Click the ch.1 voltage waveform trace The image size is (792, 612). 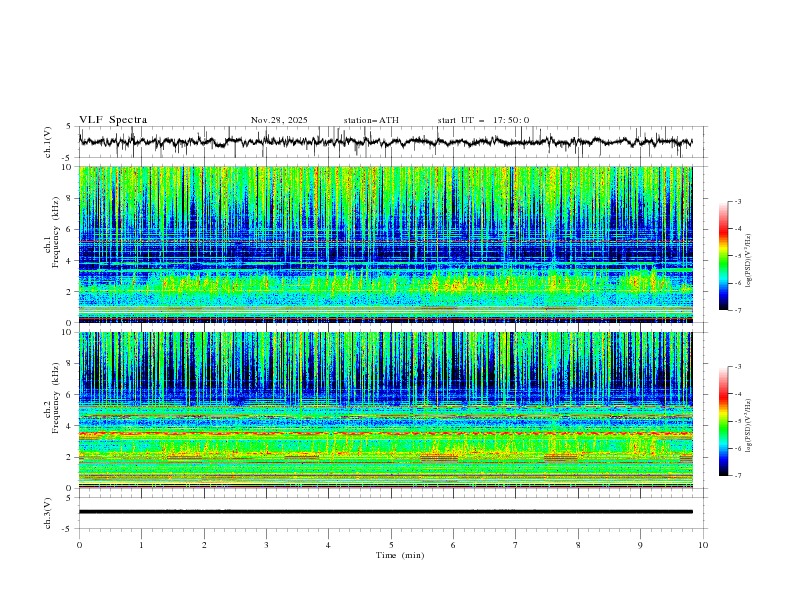pos(385,141)
